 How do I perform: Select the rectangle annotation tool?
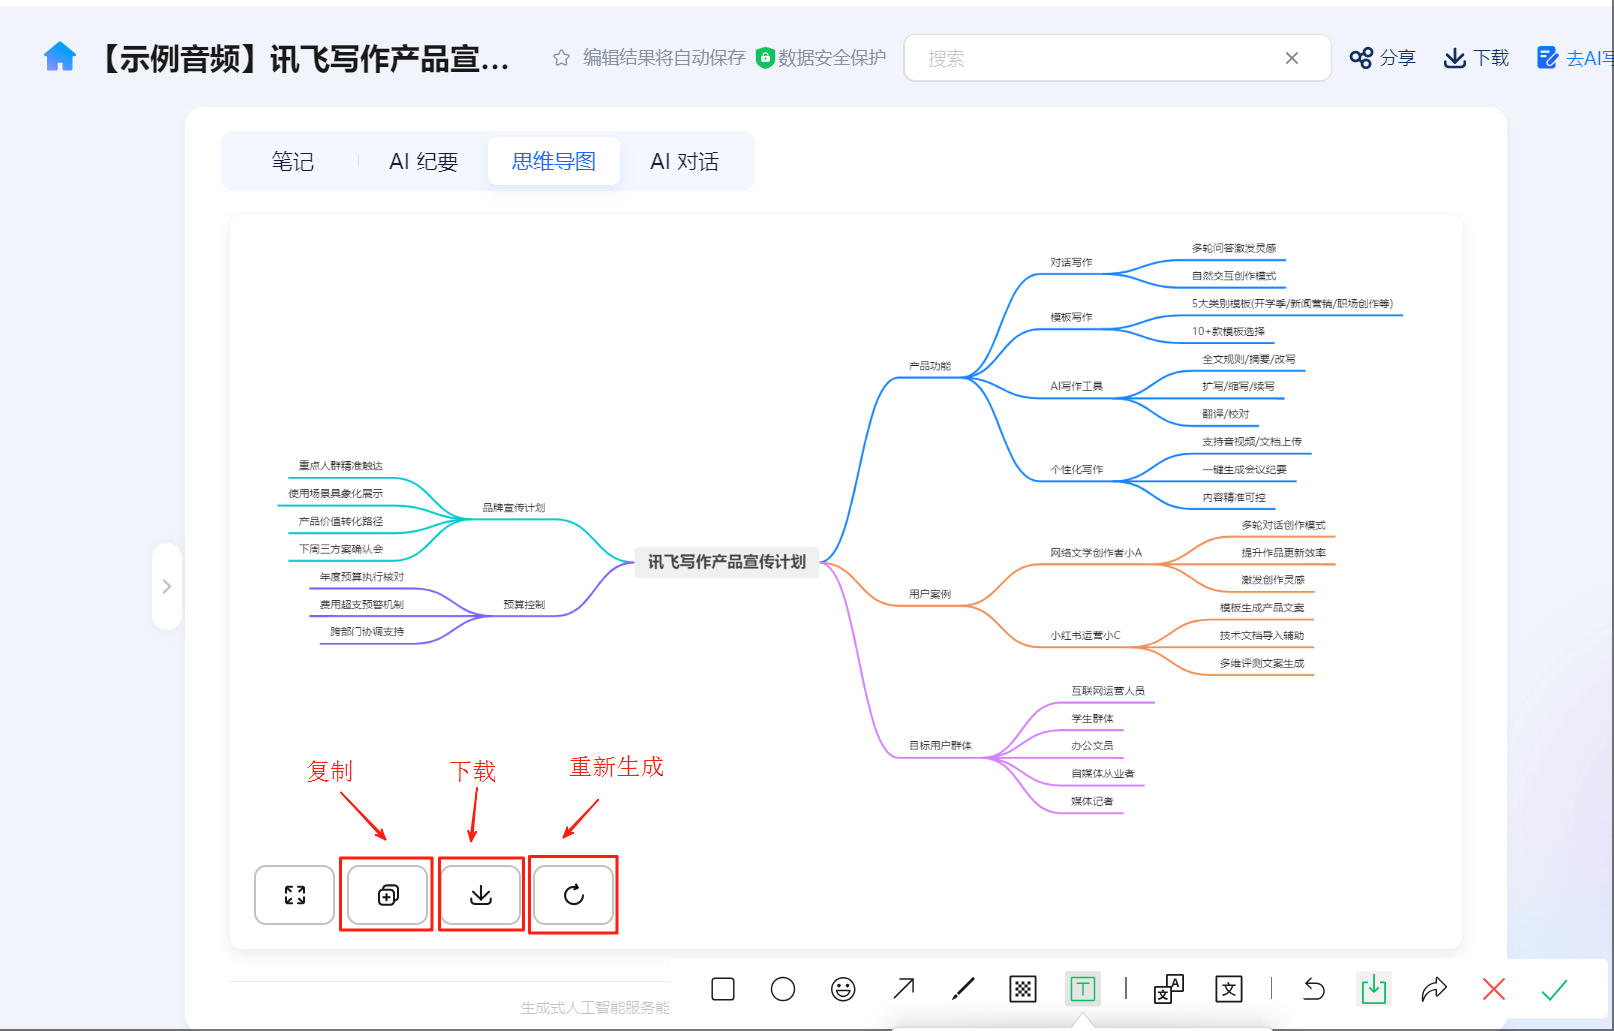(723, 989)
